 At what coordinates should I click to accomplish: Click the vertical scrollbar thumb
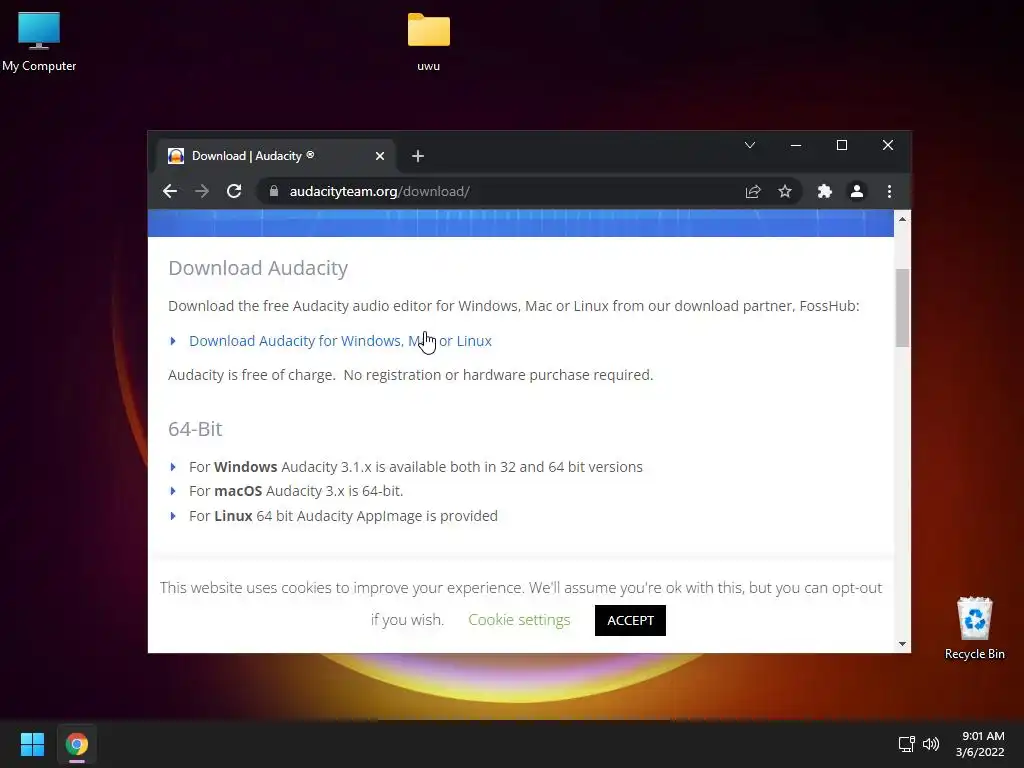pyautogui.click(x=903, y=307)
